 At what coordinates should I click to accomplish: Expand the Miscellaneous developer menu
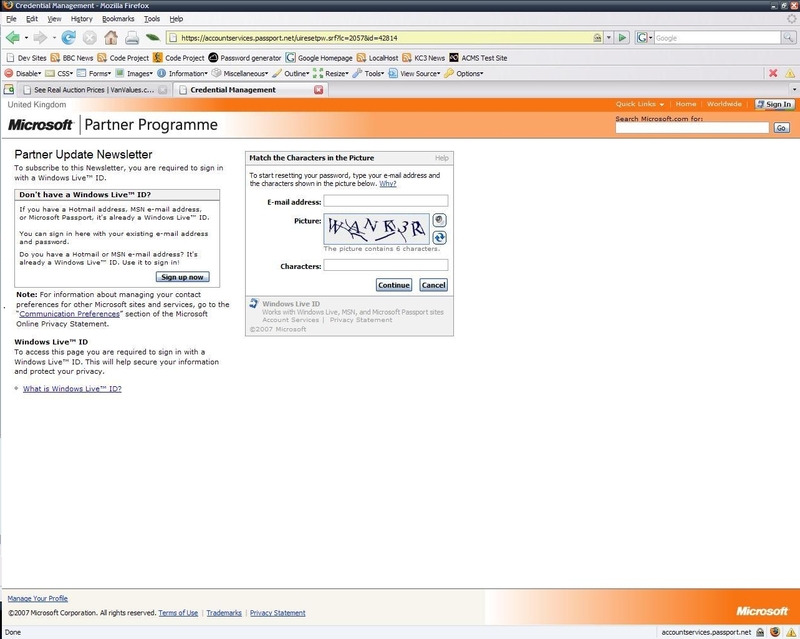[240, 73]
